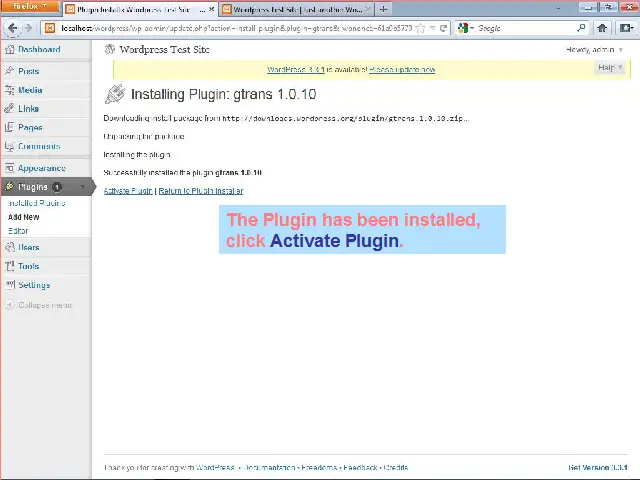Open the search engine selector dropdown
The height and width of the screenshot is (480, 640).
(471, 28)
